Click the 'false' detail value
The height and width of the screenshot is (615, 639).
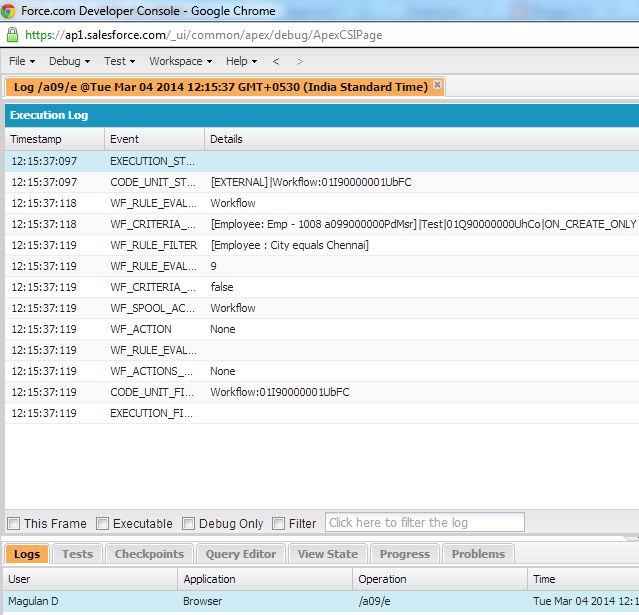pos(222,287)
